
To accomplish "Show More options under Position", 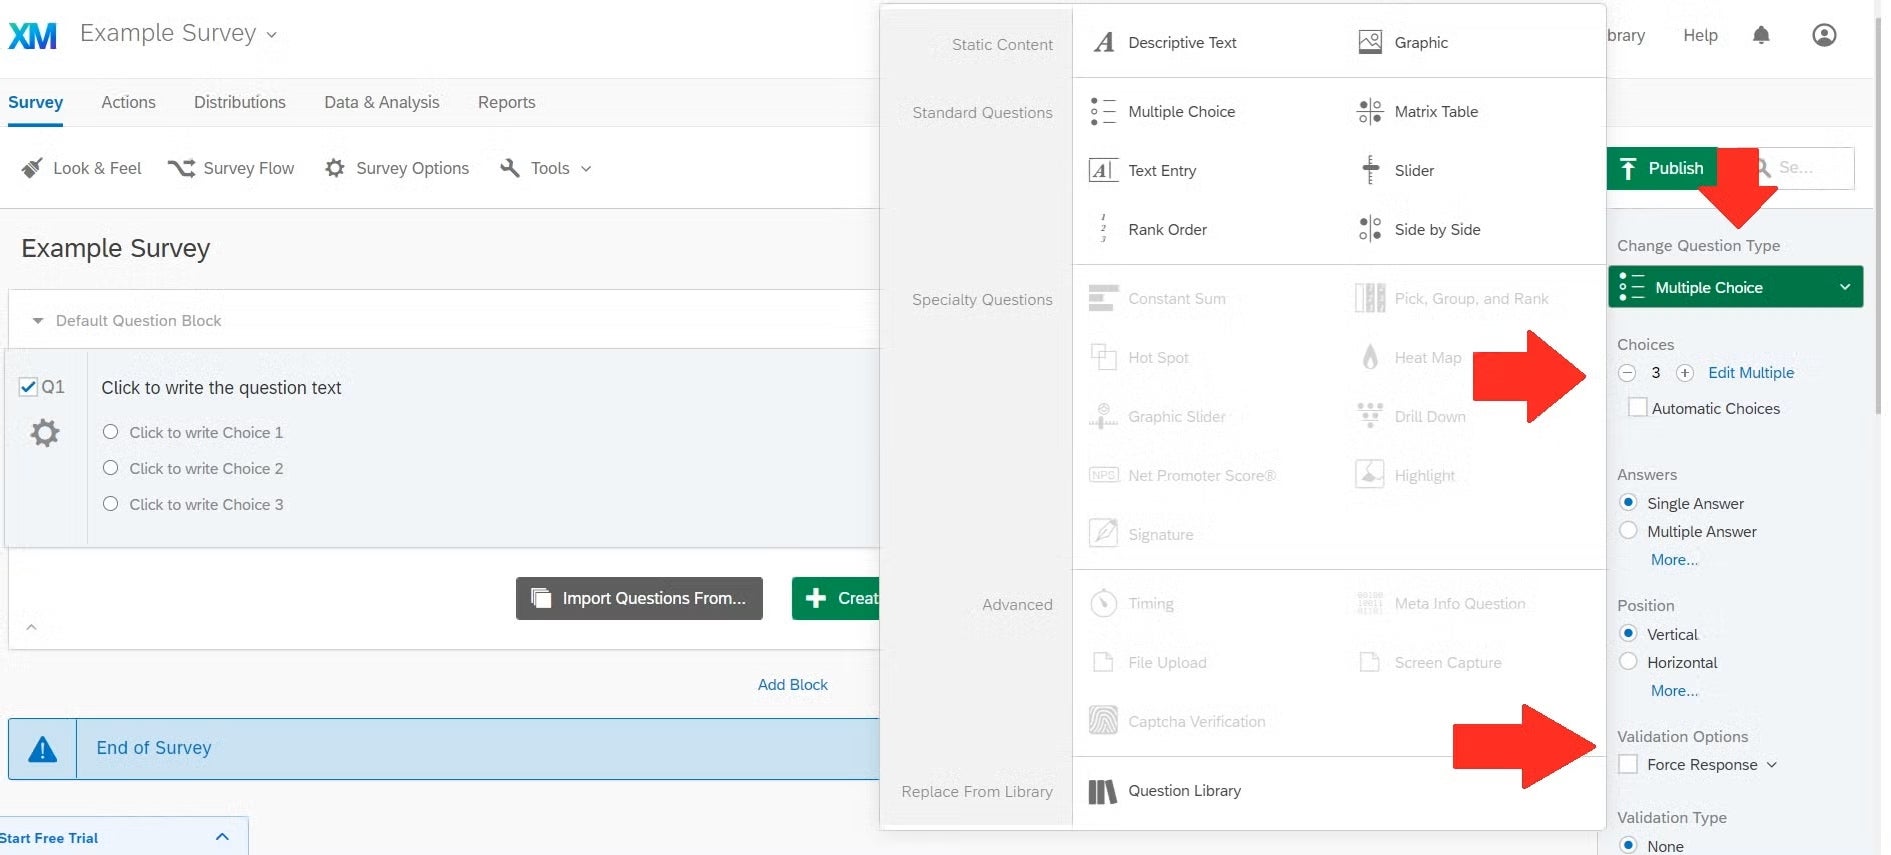I will click(x=1674, y=691).
